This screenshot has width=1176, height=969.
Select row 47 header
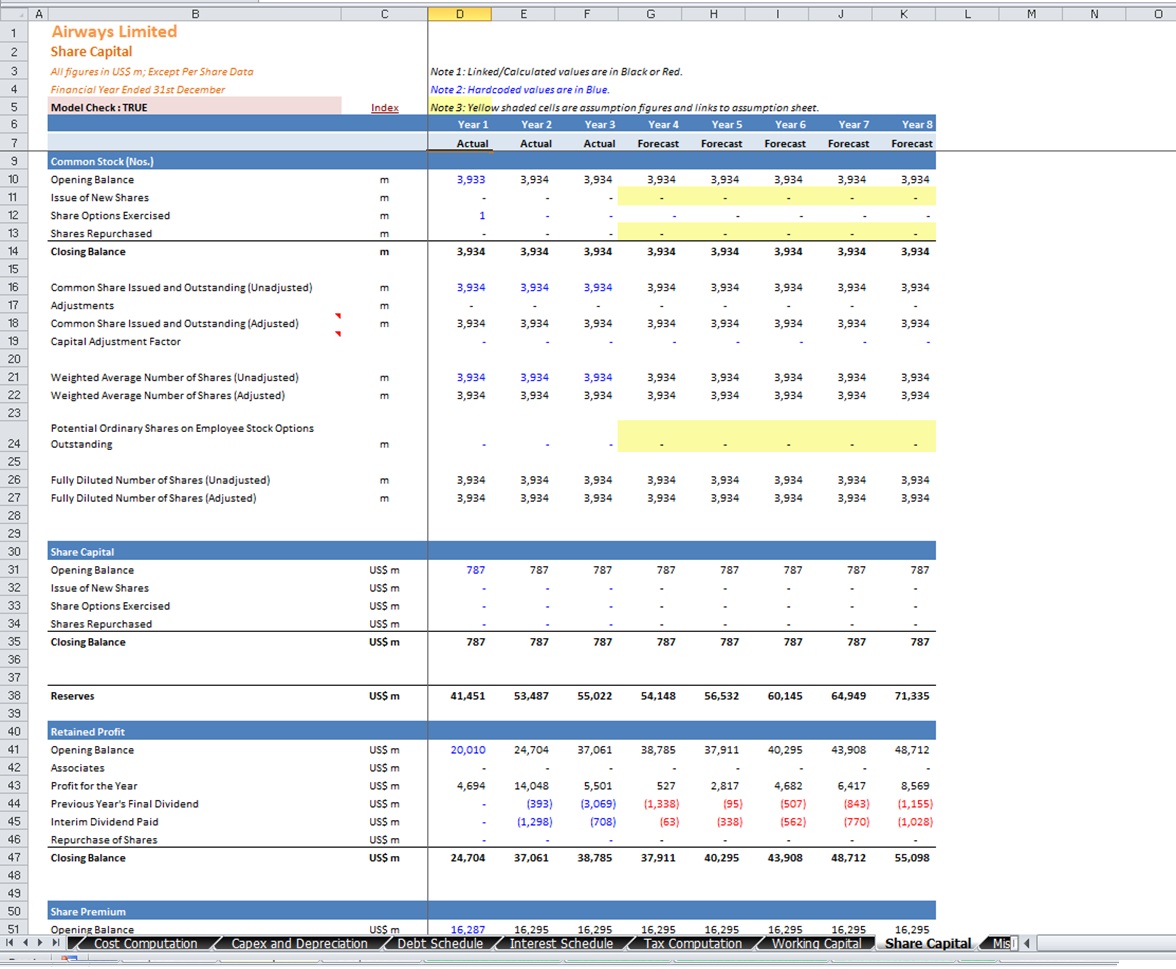point(14,857)
